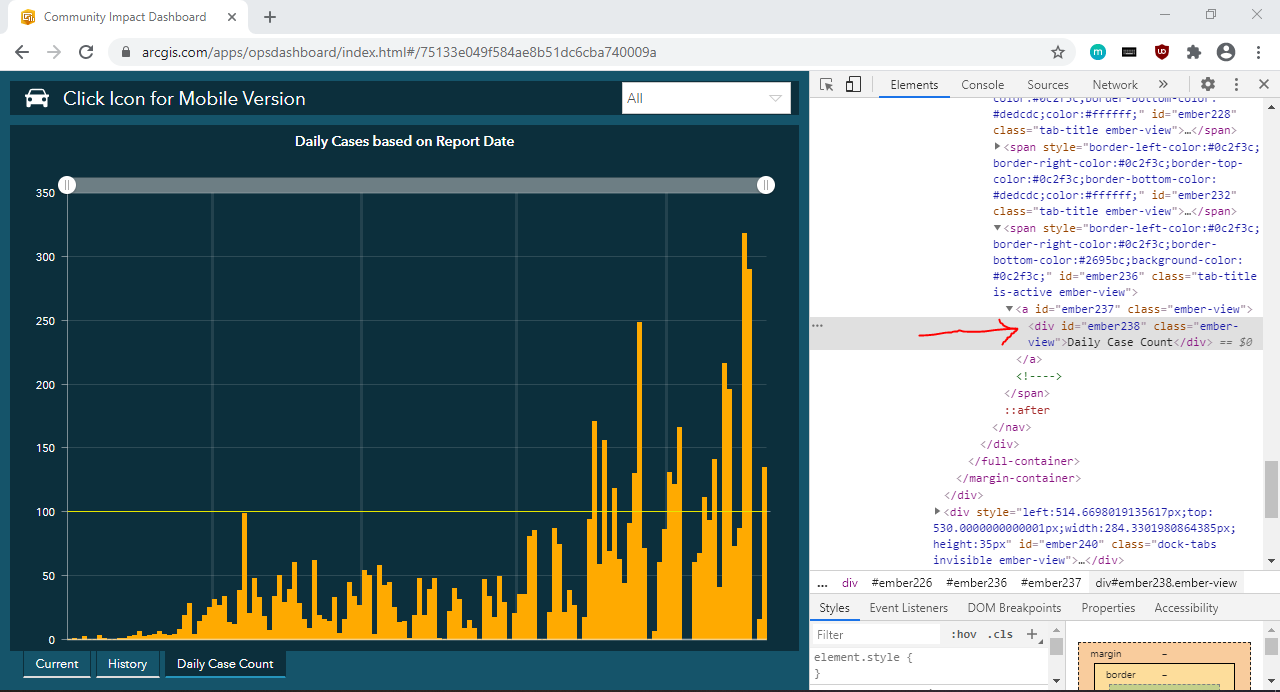Add a new style rule with plus button
The image size is (1280, 692).
click(x=1031, y=634)
